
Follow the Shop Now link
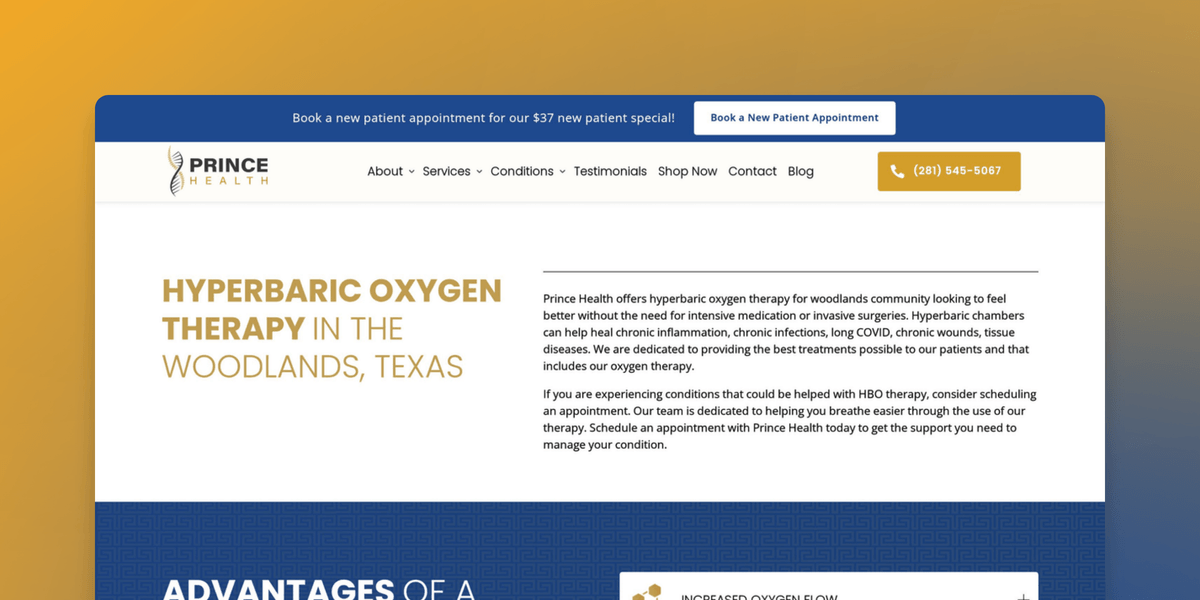point(687,171)
